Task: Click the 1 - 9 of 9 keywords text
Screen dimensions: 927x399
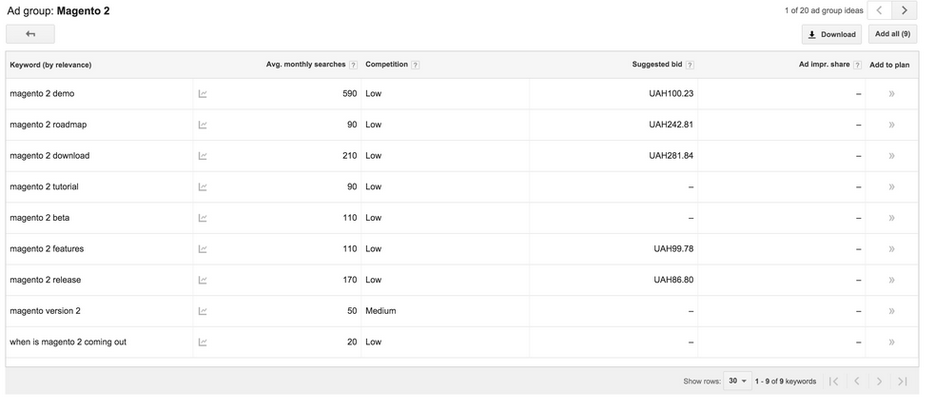Action: click(x=786, y=381)
